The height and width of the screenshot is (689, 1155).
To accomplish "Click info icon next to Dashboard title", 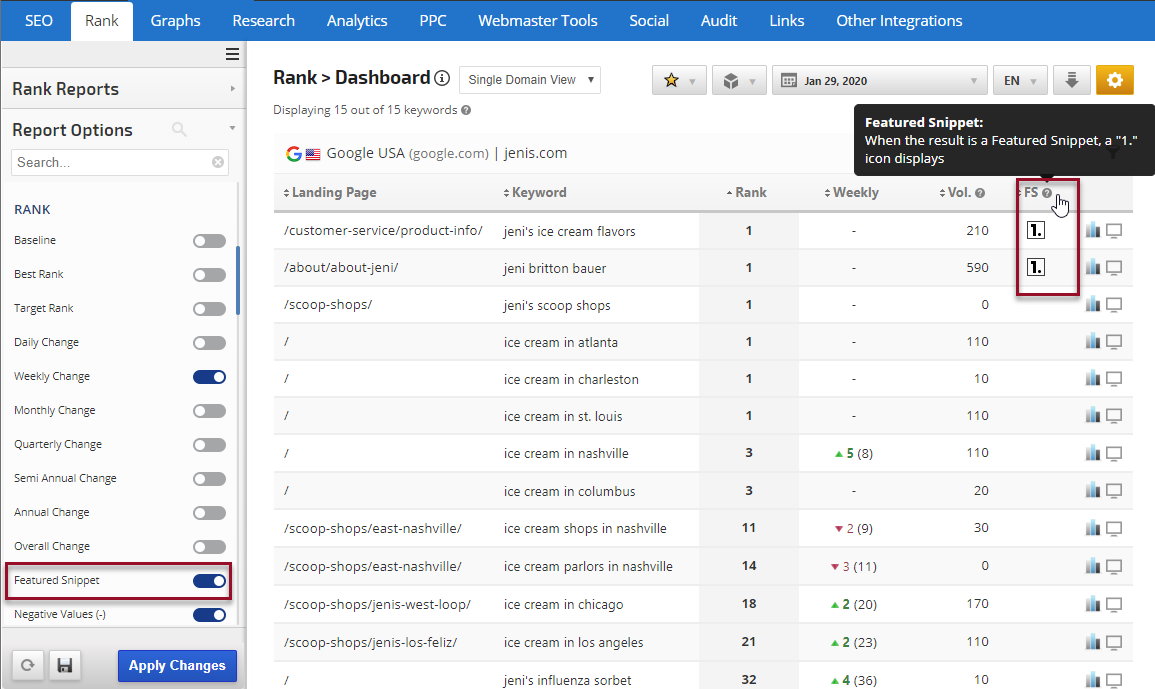I will [x=442, y=78].
